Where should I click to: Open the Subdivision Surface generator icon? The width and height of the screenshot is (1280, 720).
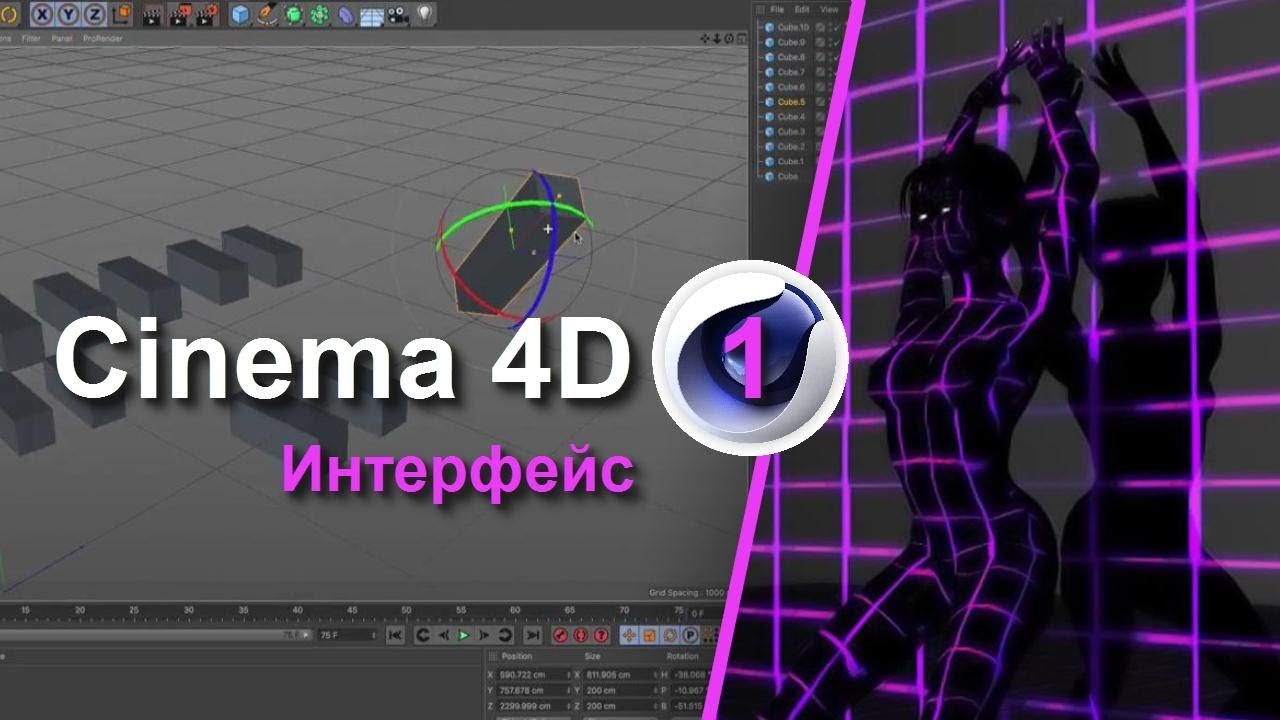pyautogui.click(x=294, y=14)
